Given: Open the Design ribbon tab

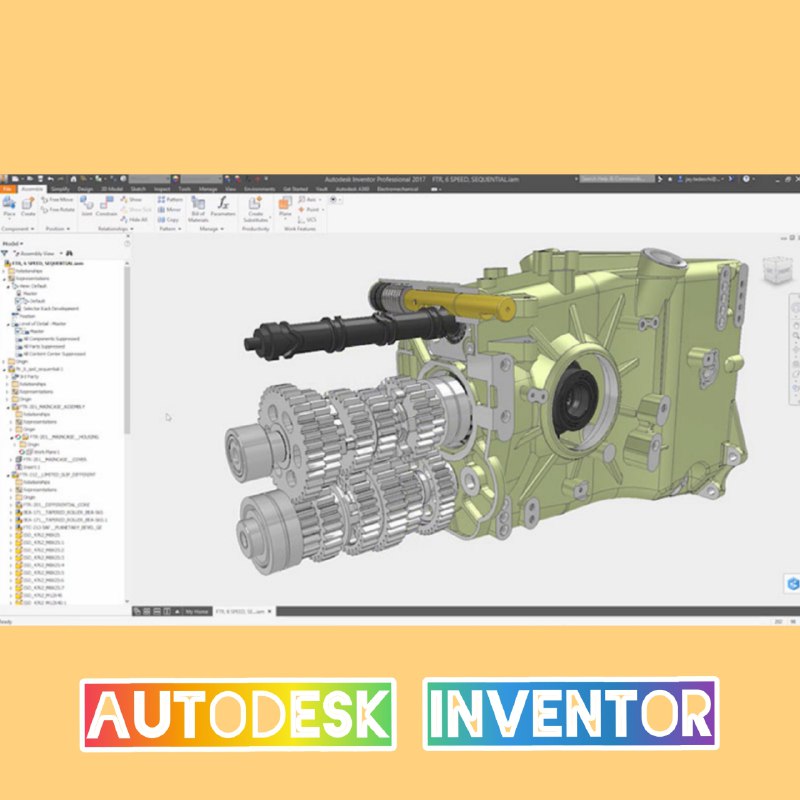Looking at the screenshot, I should (x=85, y=189).
